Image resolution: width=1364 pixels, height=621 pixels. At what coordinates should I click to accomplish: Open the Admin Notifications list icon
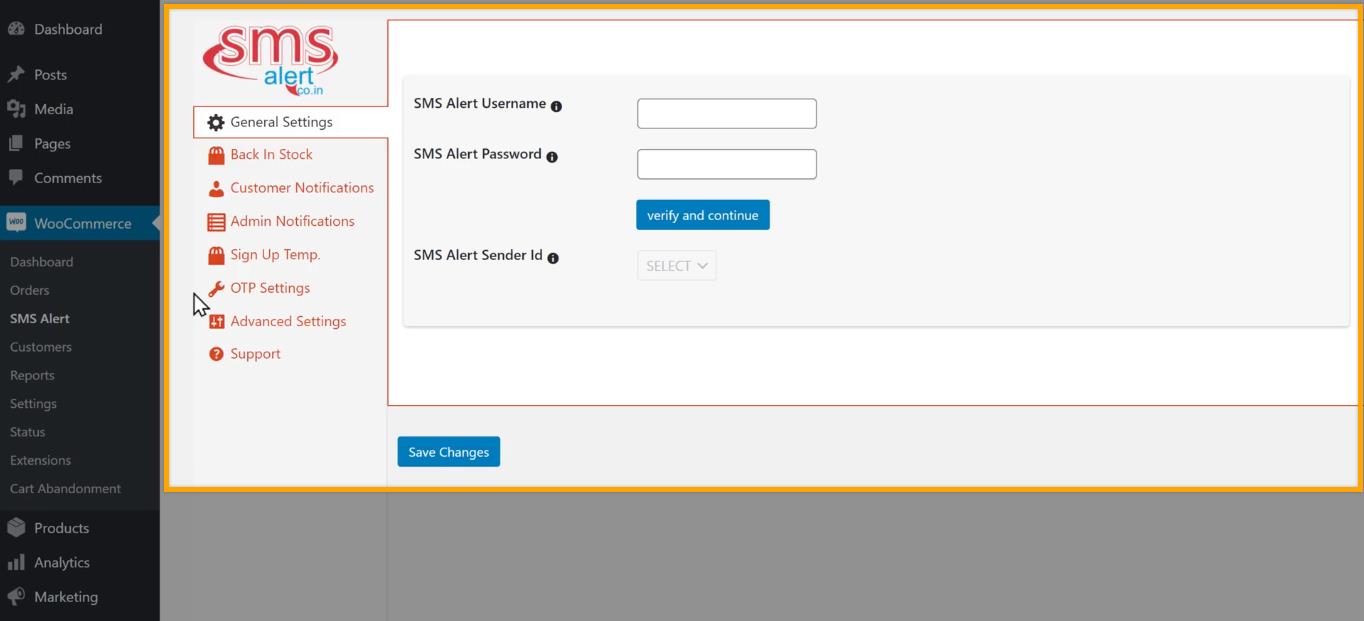215,220
